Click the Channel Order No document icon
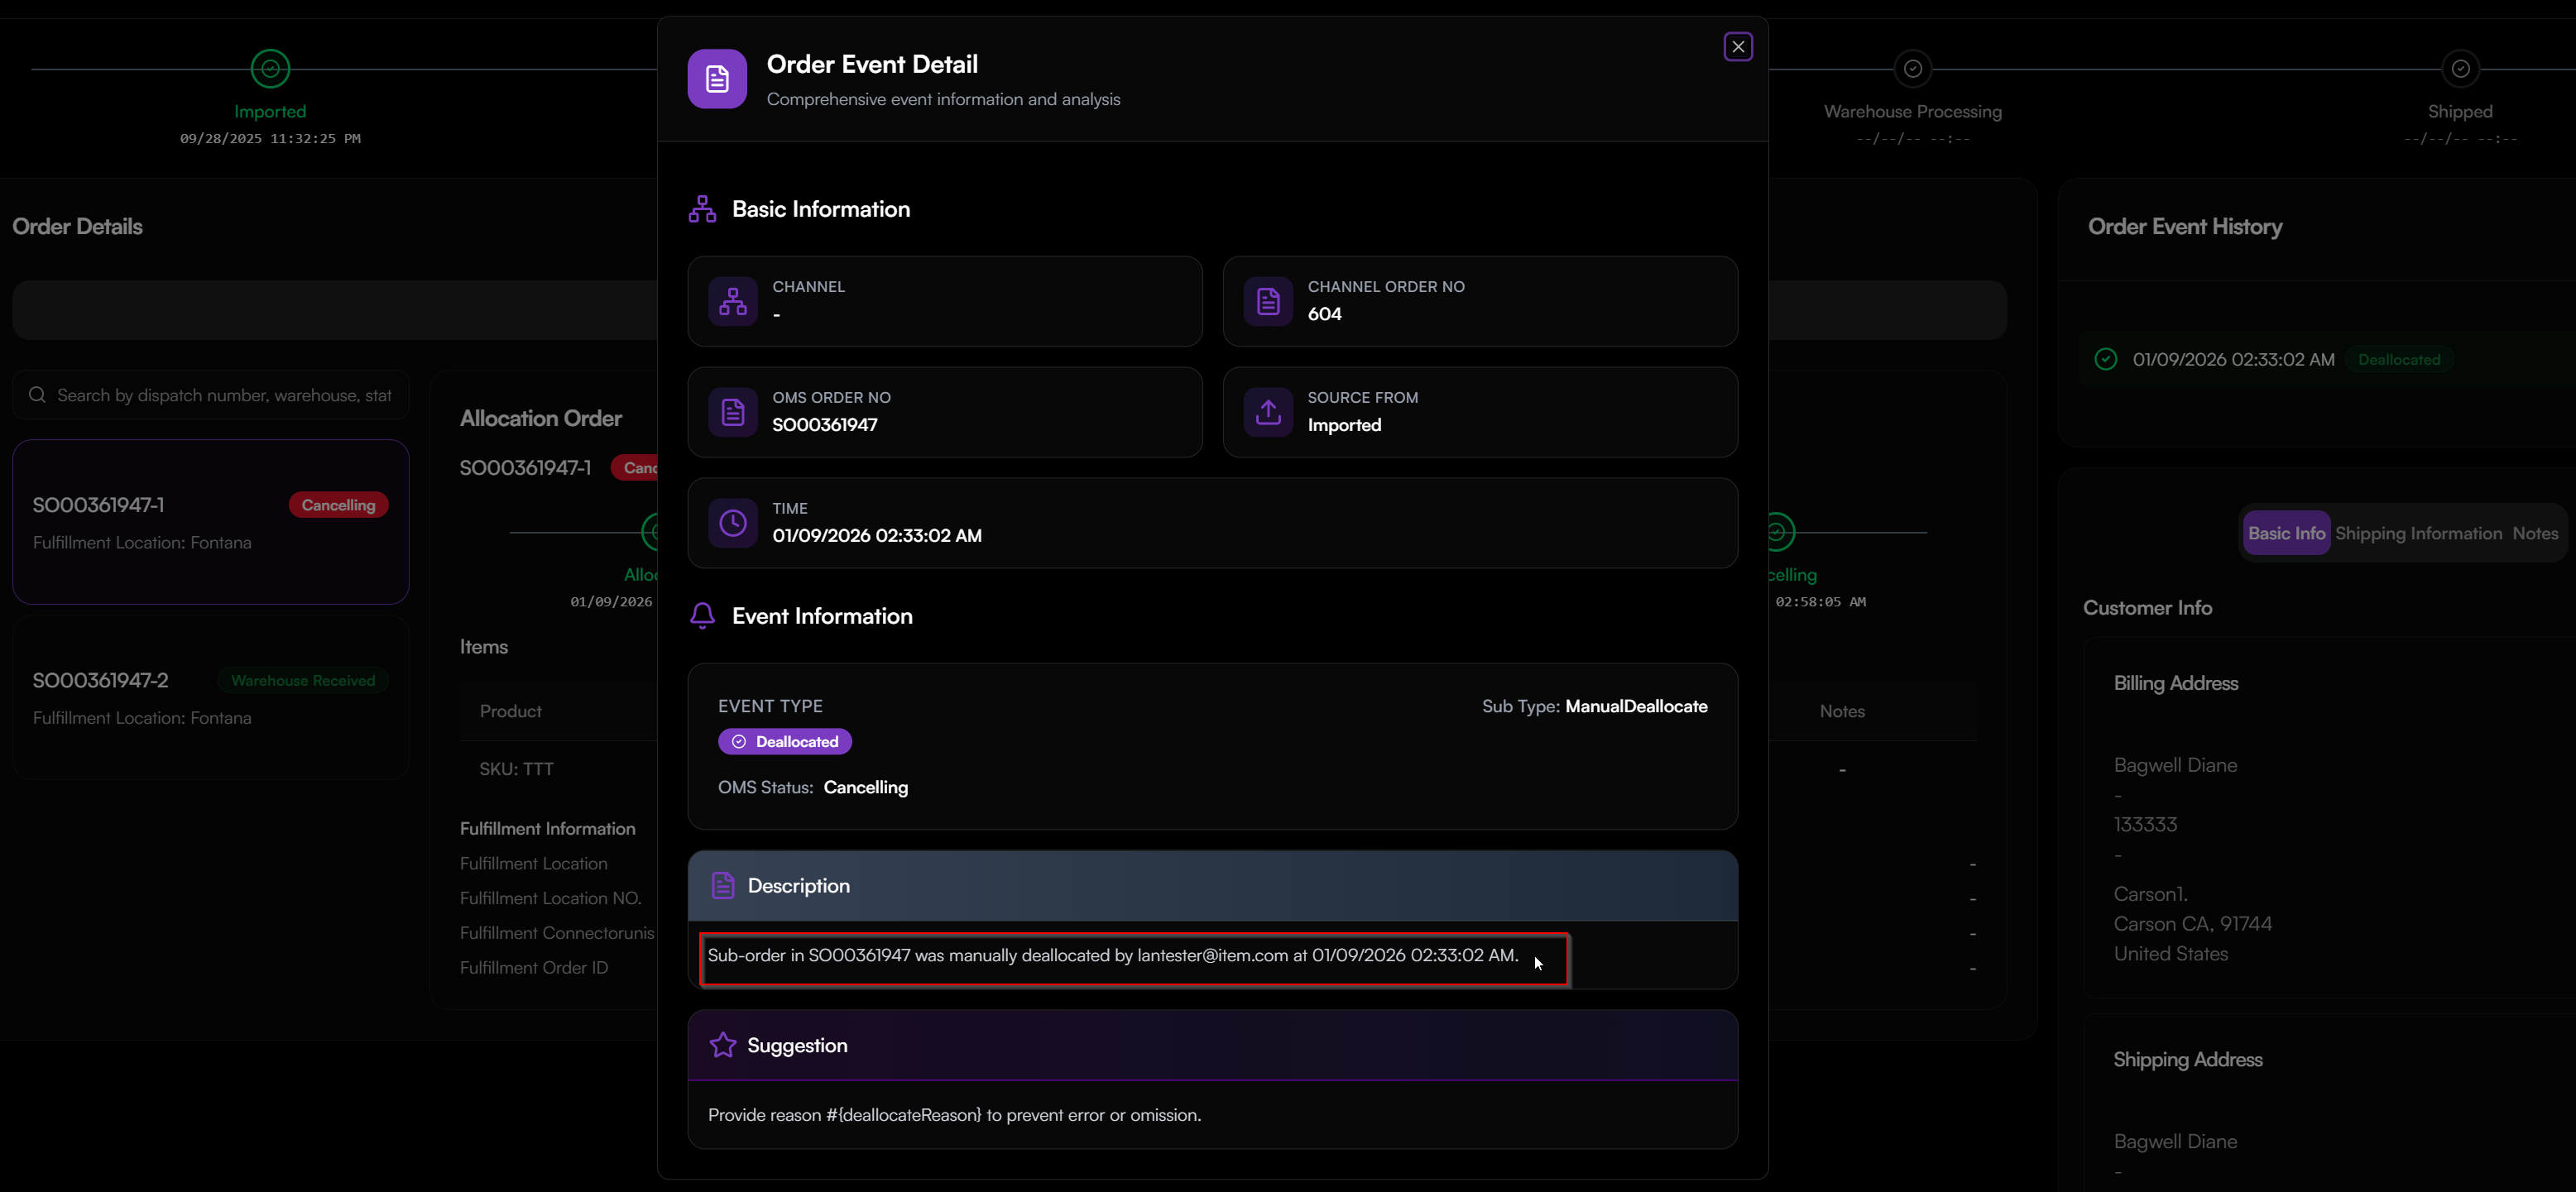Screen dimensions: 2576x1192 point(1267,300)
